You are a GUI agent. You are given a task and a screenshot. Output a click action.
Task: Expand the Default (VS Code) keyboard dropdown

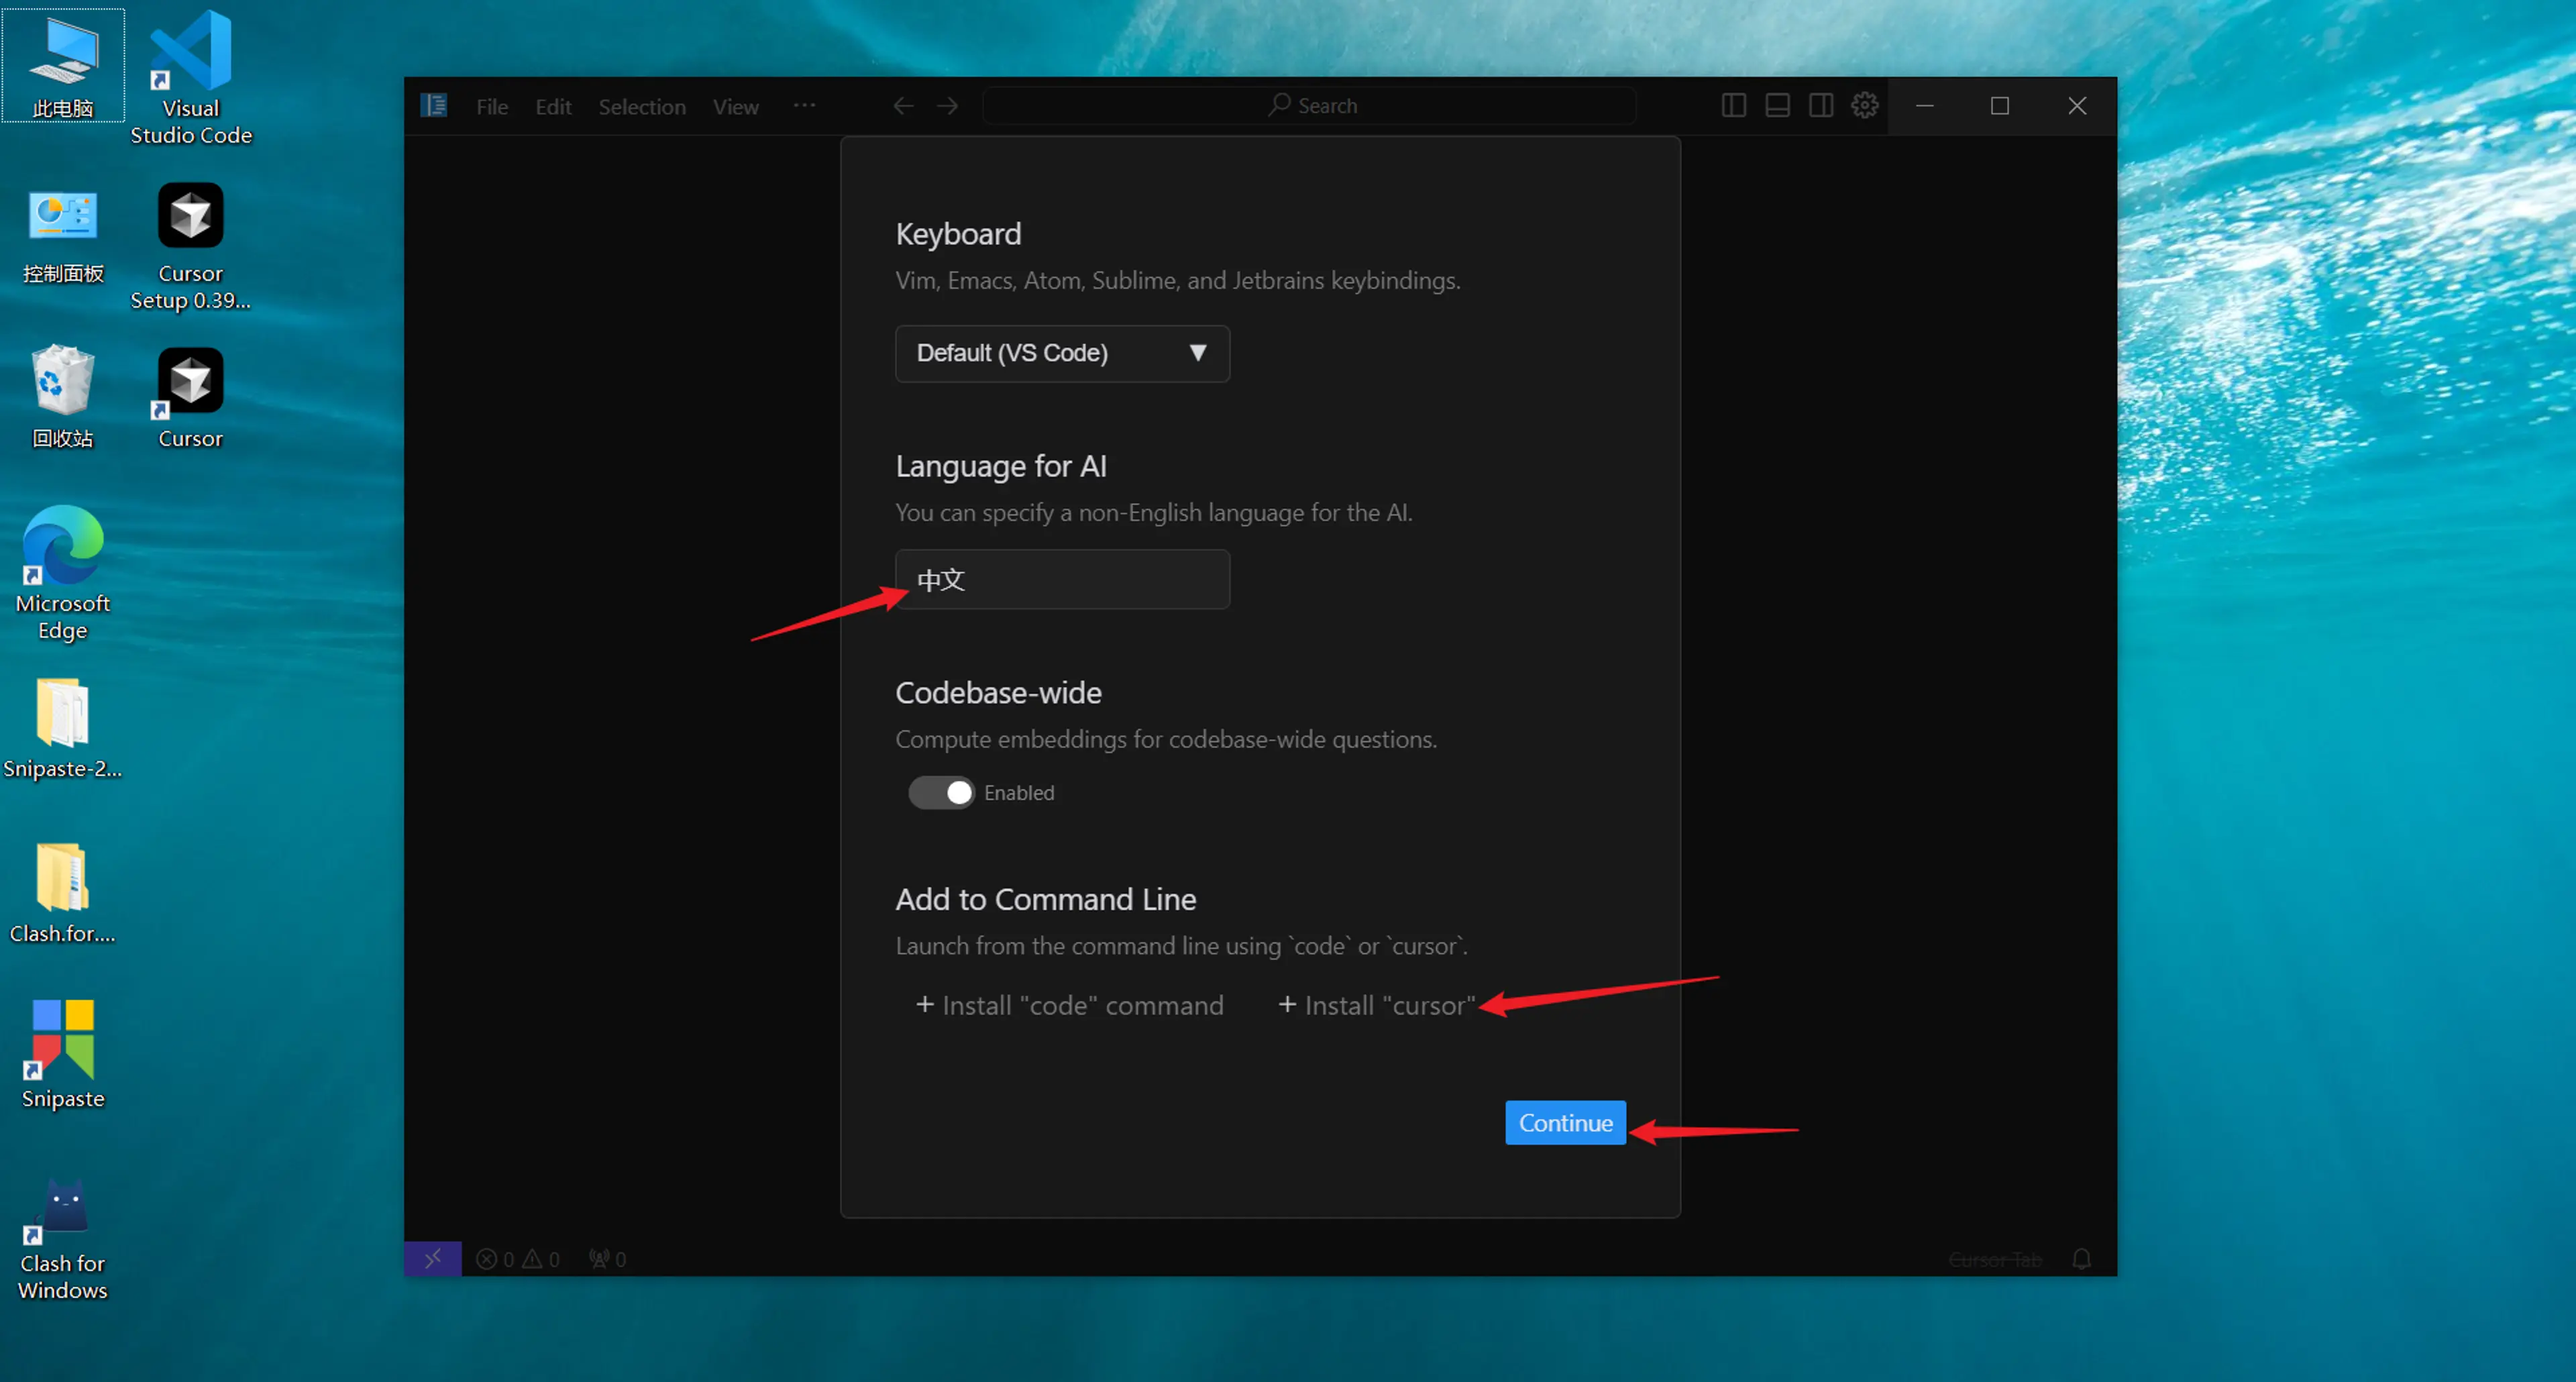tap(1061, 353)
